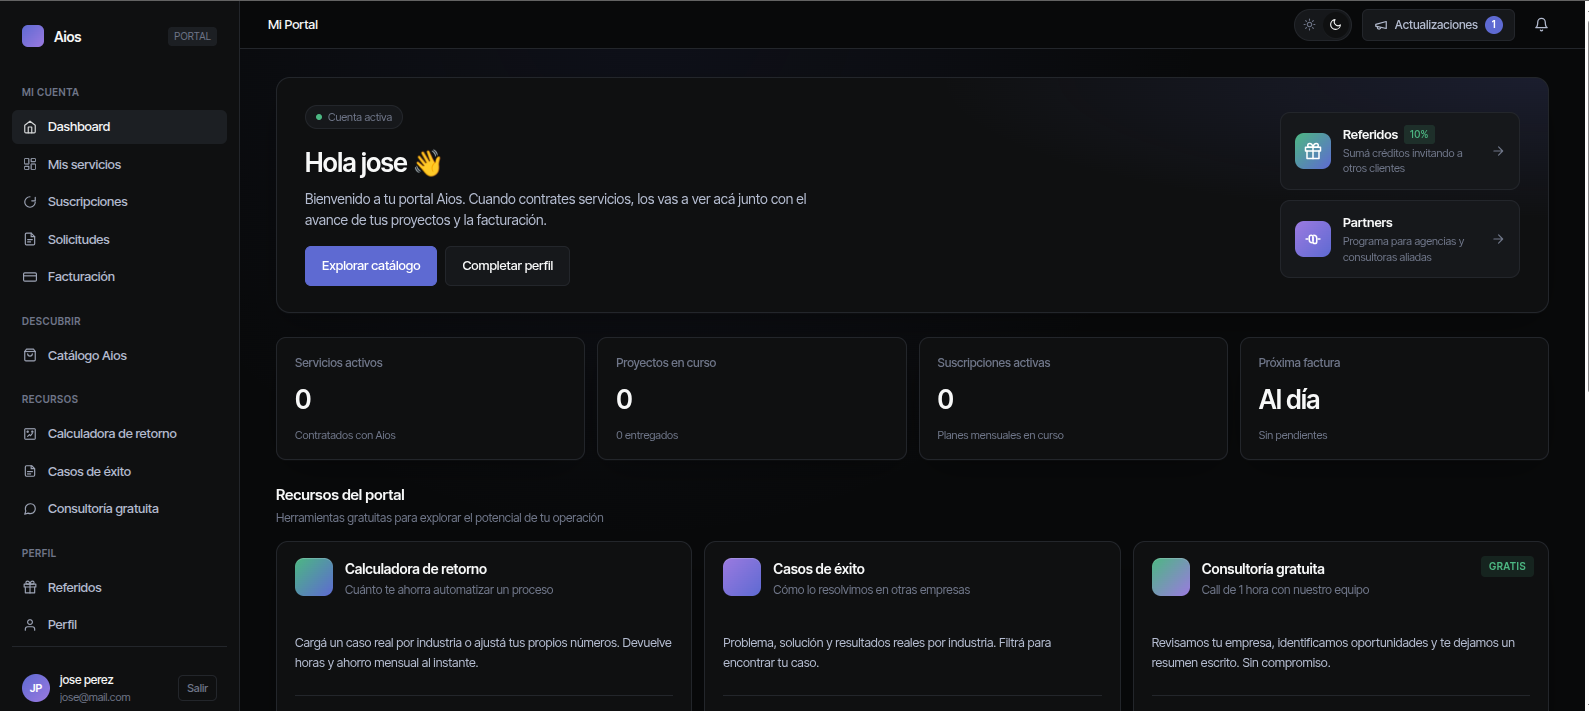
Task: Open the Suscripciones activas stat card
Action: 1073,399
